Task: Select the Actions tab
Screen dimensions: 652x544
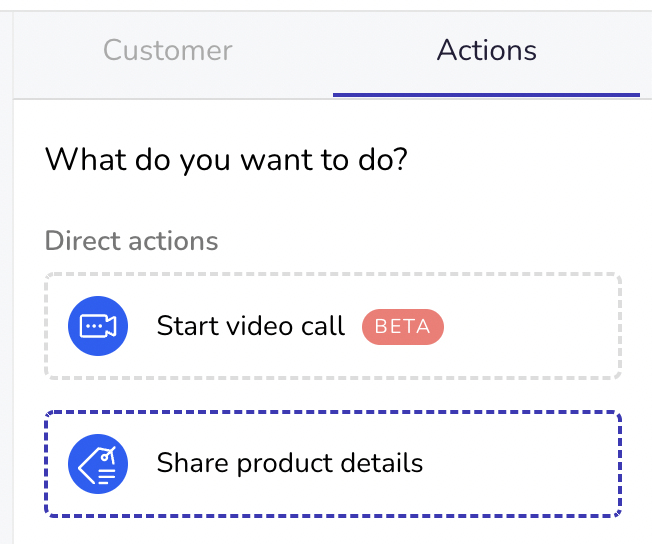Action: (x=486, y=50)
